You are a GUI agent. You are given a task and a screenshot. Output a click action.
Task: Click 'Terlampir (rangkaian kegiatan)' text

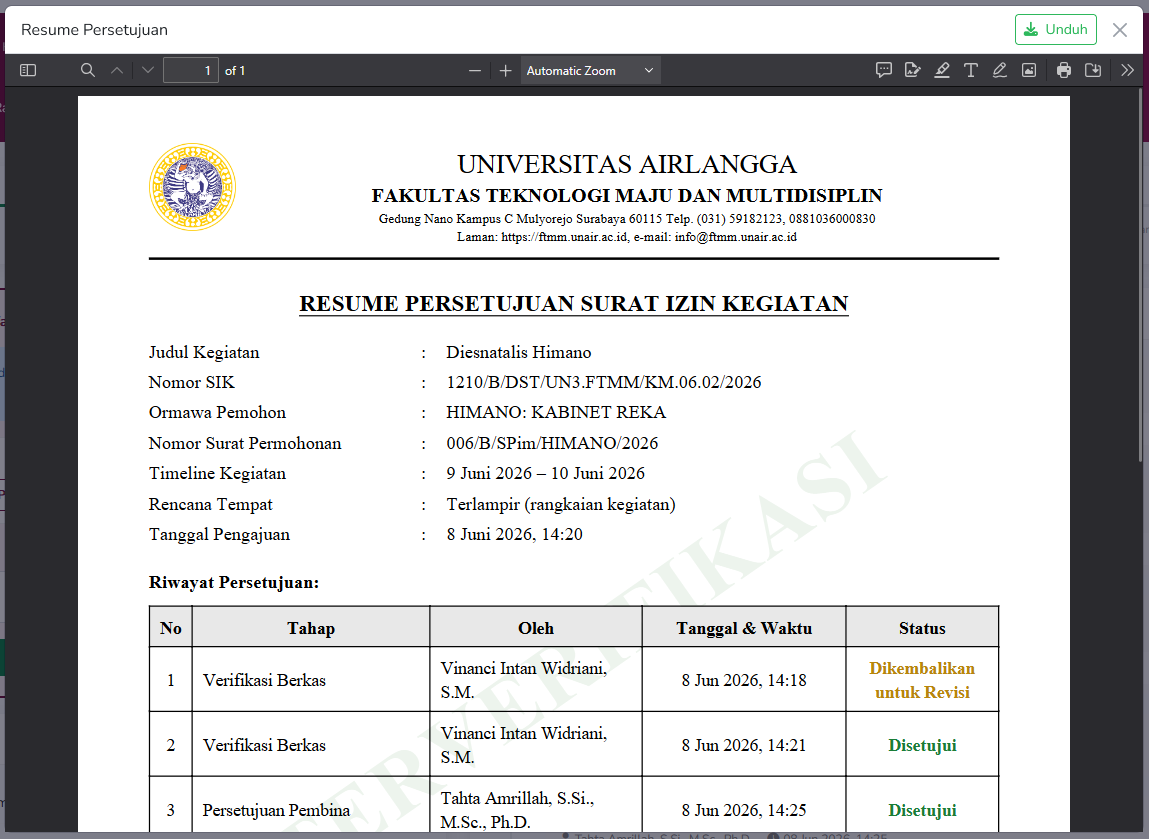(x=561, y=504)
